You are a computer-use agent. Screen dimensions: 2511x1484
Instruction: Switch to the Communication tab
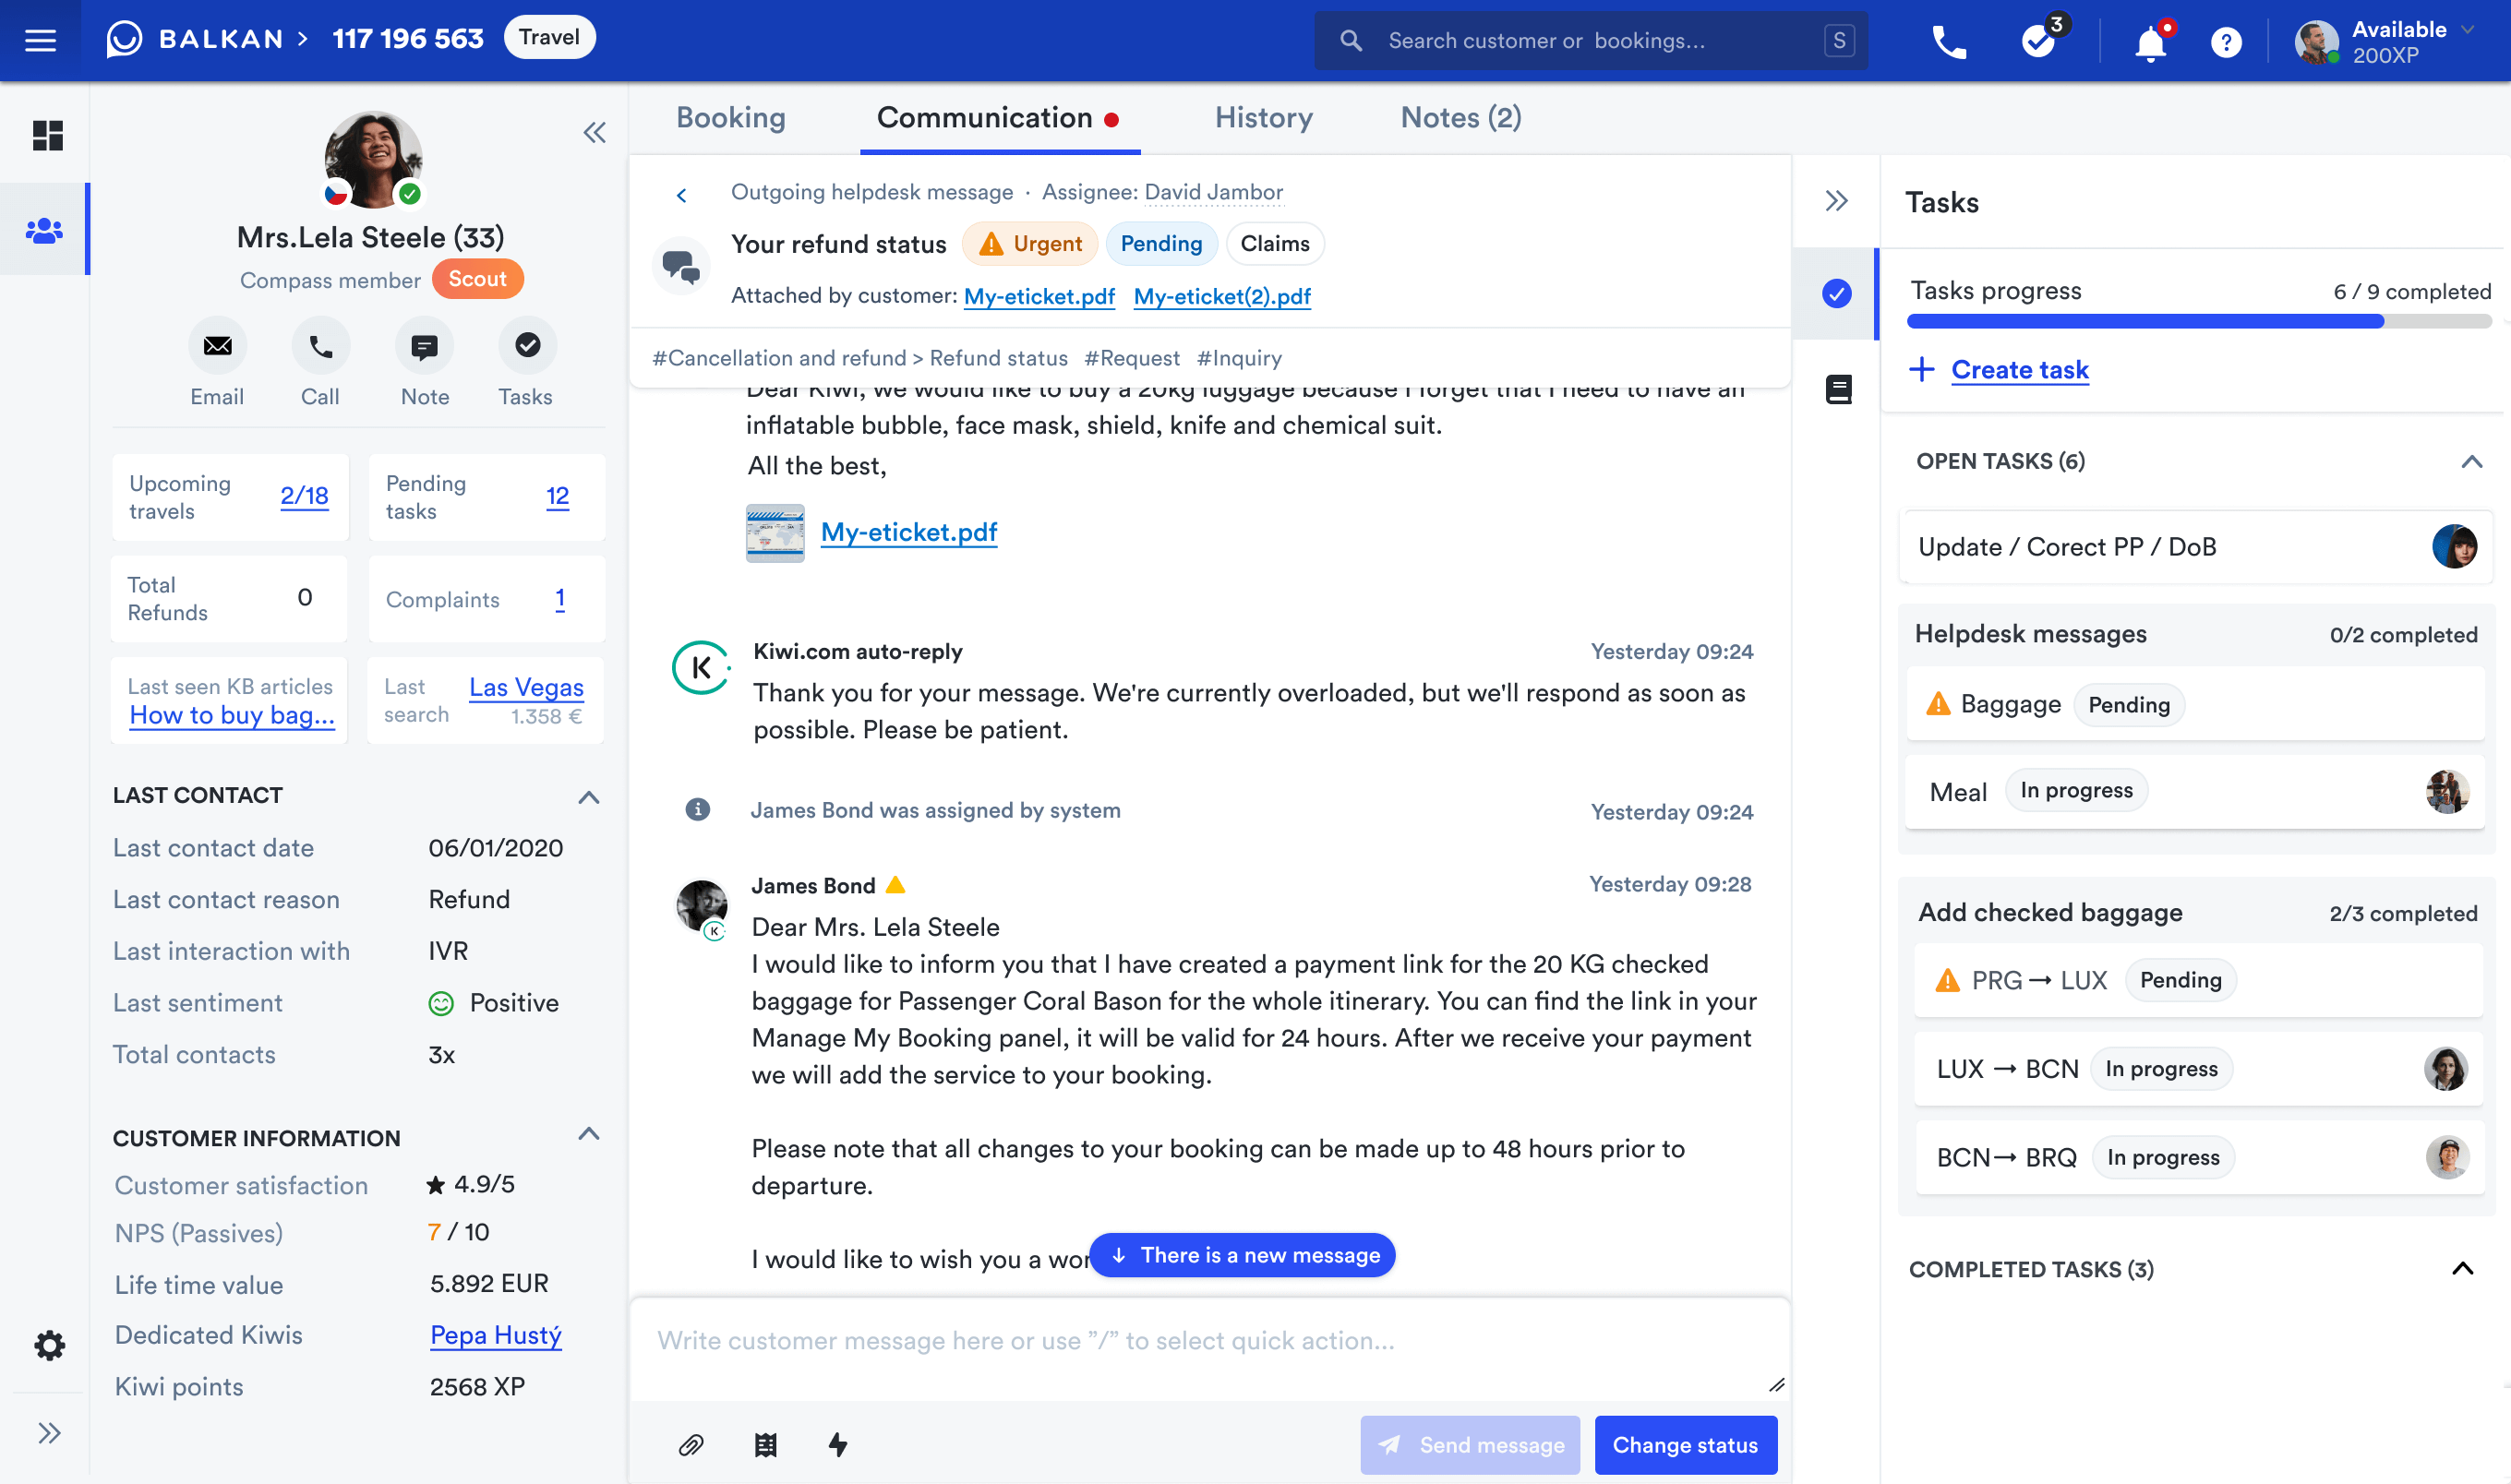click(999, 118)
